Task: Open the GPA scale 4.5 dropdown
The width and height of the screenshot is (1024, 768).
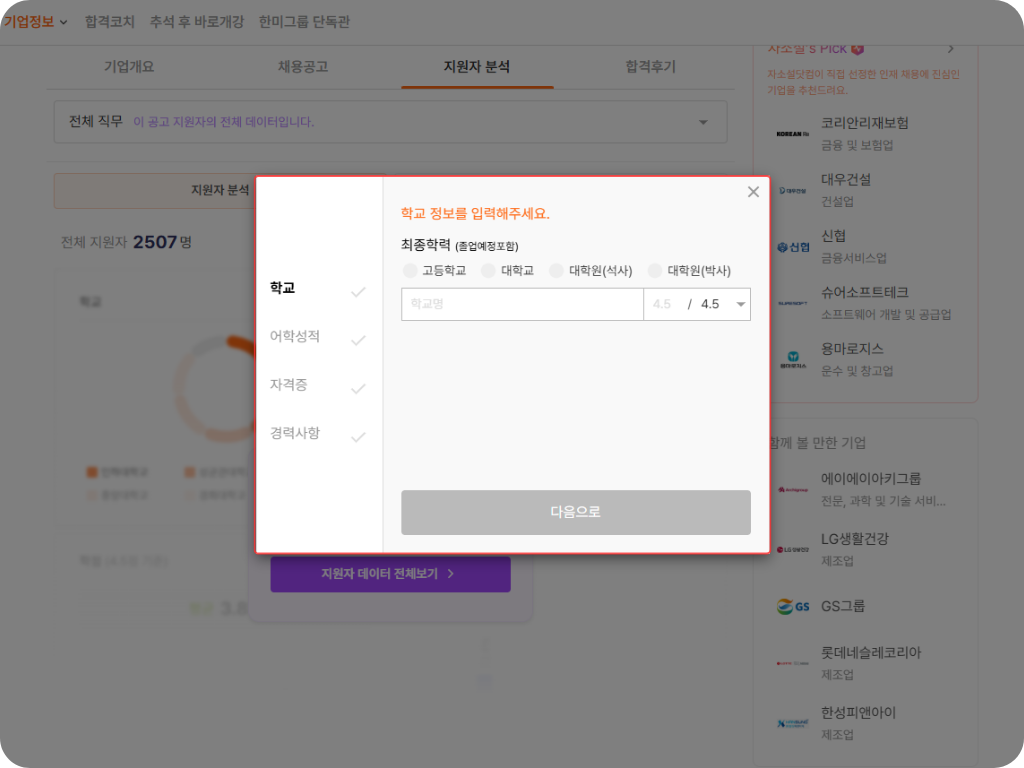Action: tap(738, 304)
